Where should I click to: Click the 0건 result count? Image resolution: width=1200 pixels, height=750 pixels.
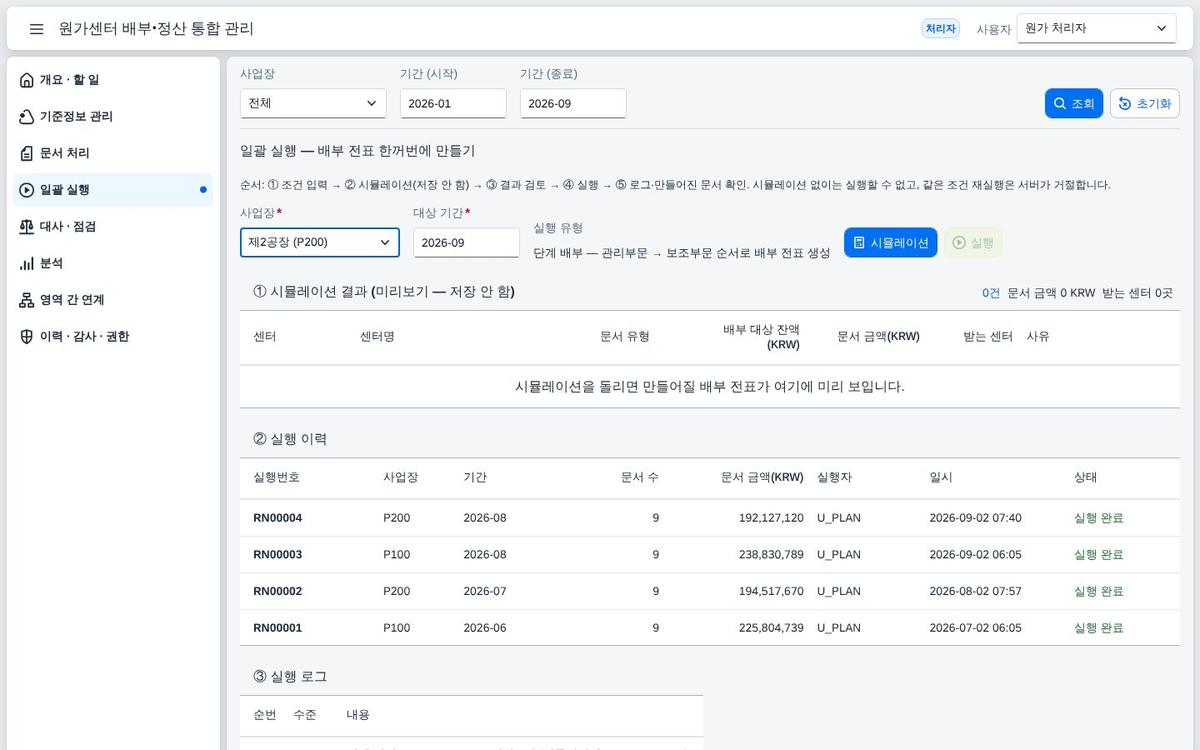pyautogui.click(x=991, y=293)
